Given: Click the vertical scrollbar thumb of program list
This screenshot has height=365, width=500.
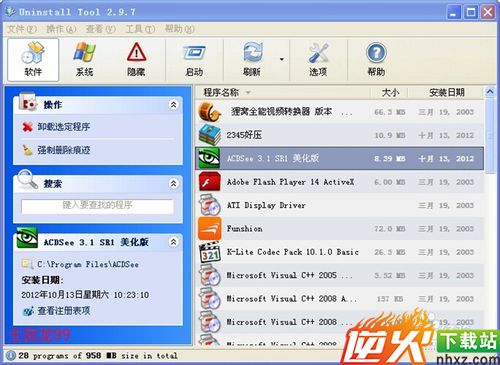Looking at the screenshot, I should tap(490, 136).
